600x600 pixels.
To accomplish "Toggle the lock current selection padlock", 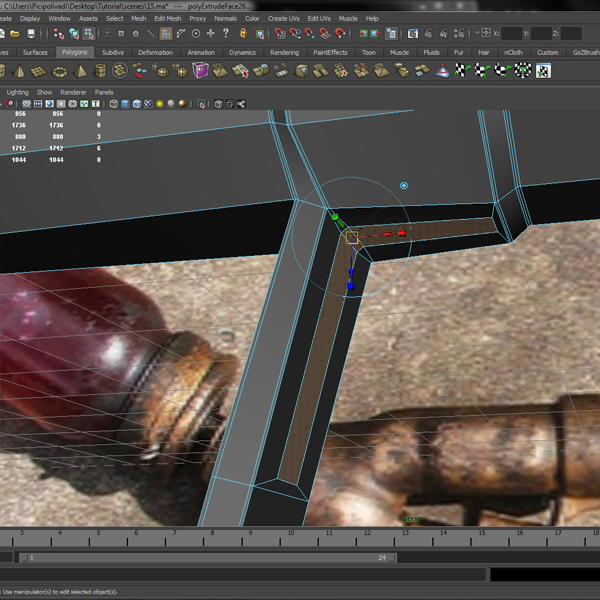I will tap(243, 34).
